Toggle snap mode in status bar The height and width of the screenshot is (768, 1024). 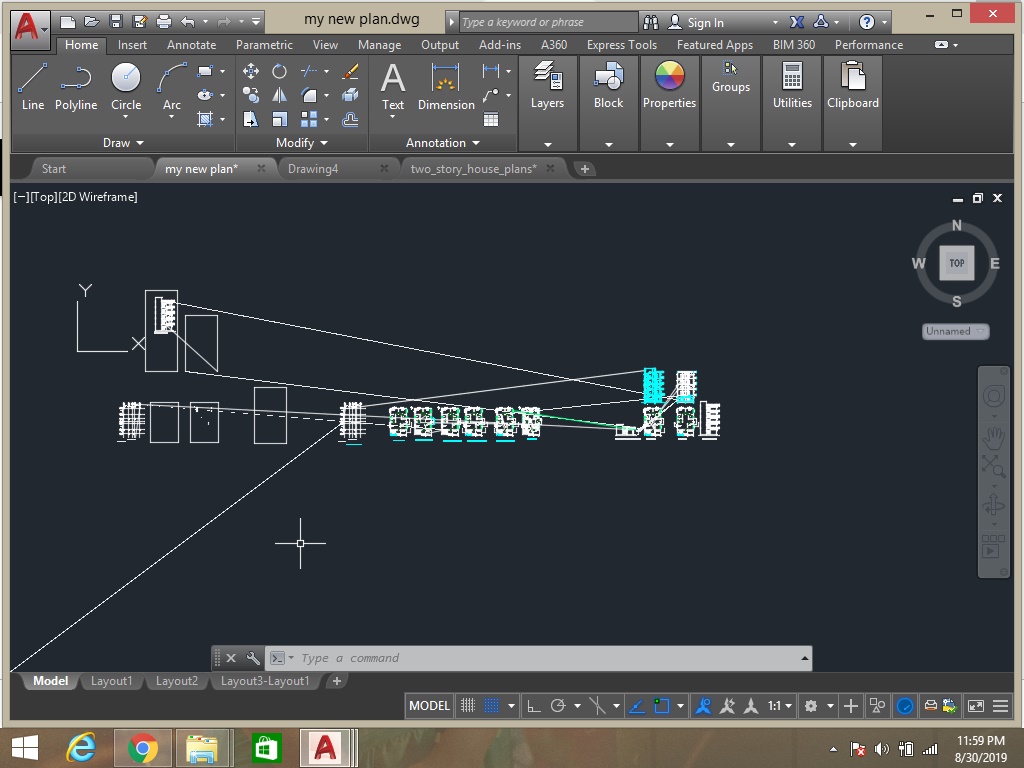[489, 705]
